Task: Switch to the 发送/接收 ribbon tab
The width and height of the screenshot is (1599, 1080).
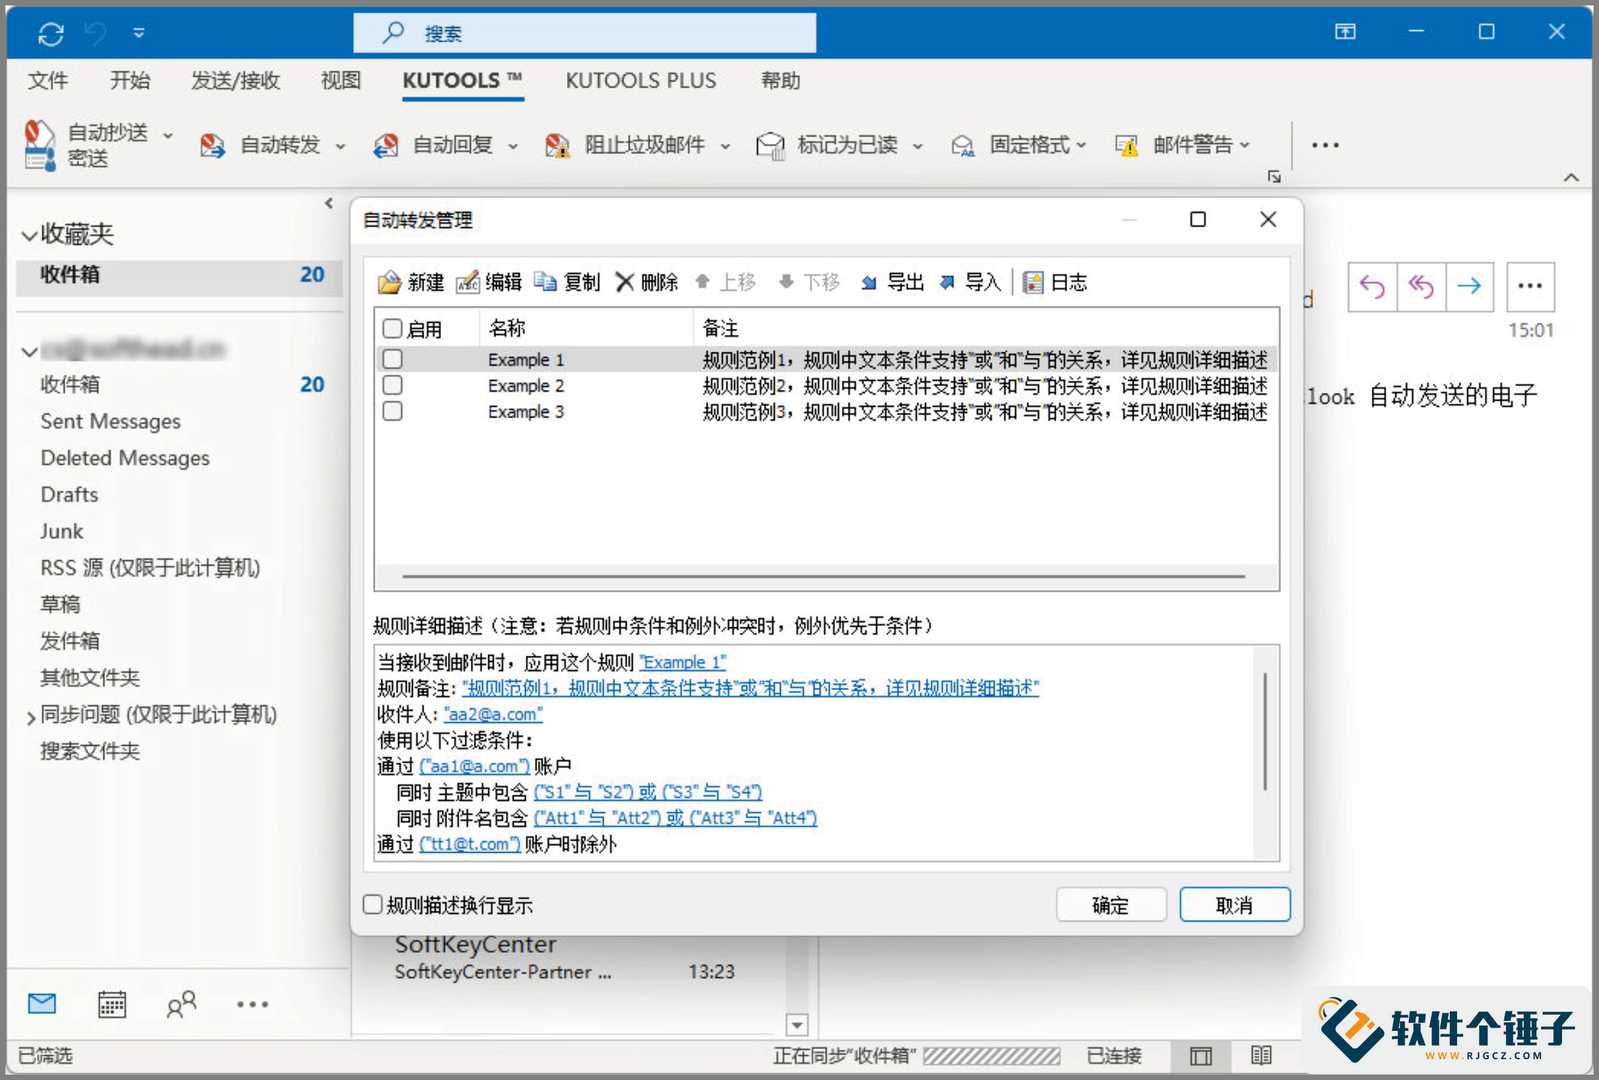Action: pos(235,81)
